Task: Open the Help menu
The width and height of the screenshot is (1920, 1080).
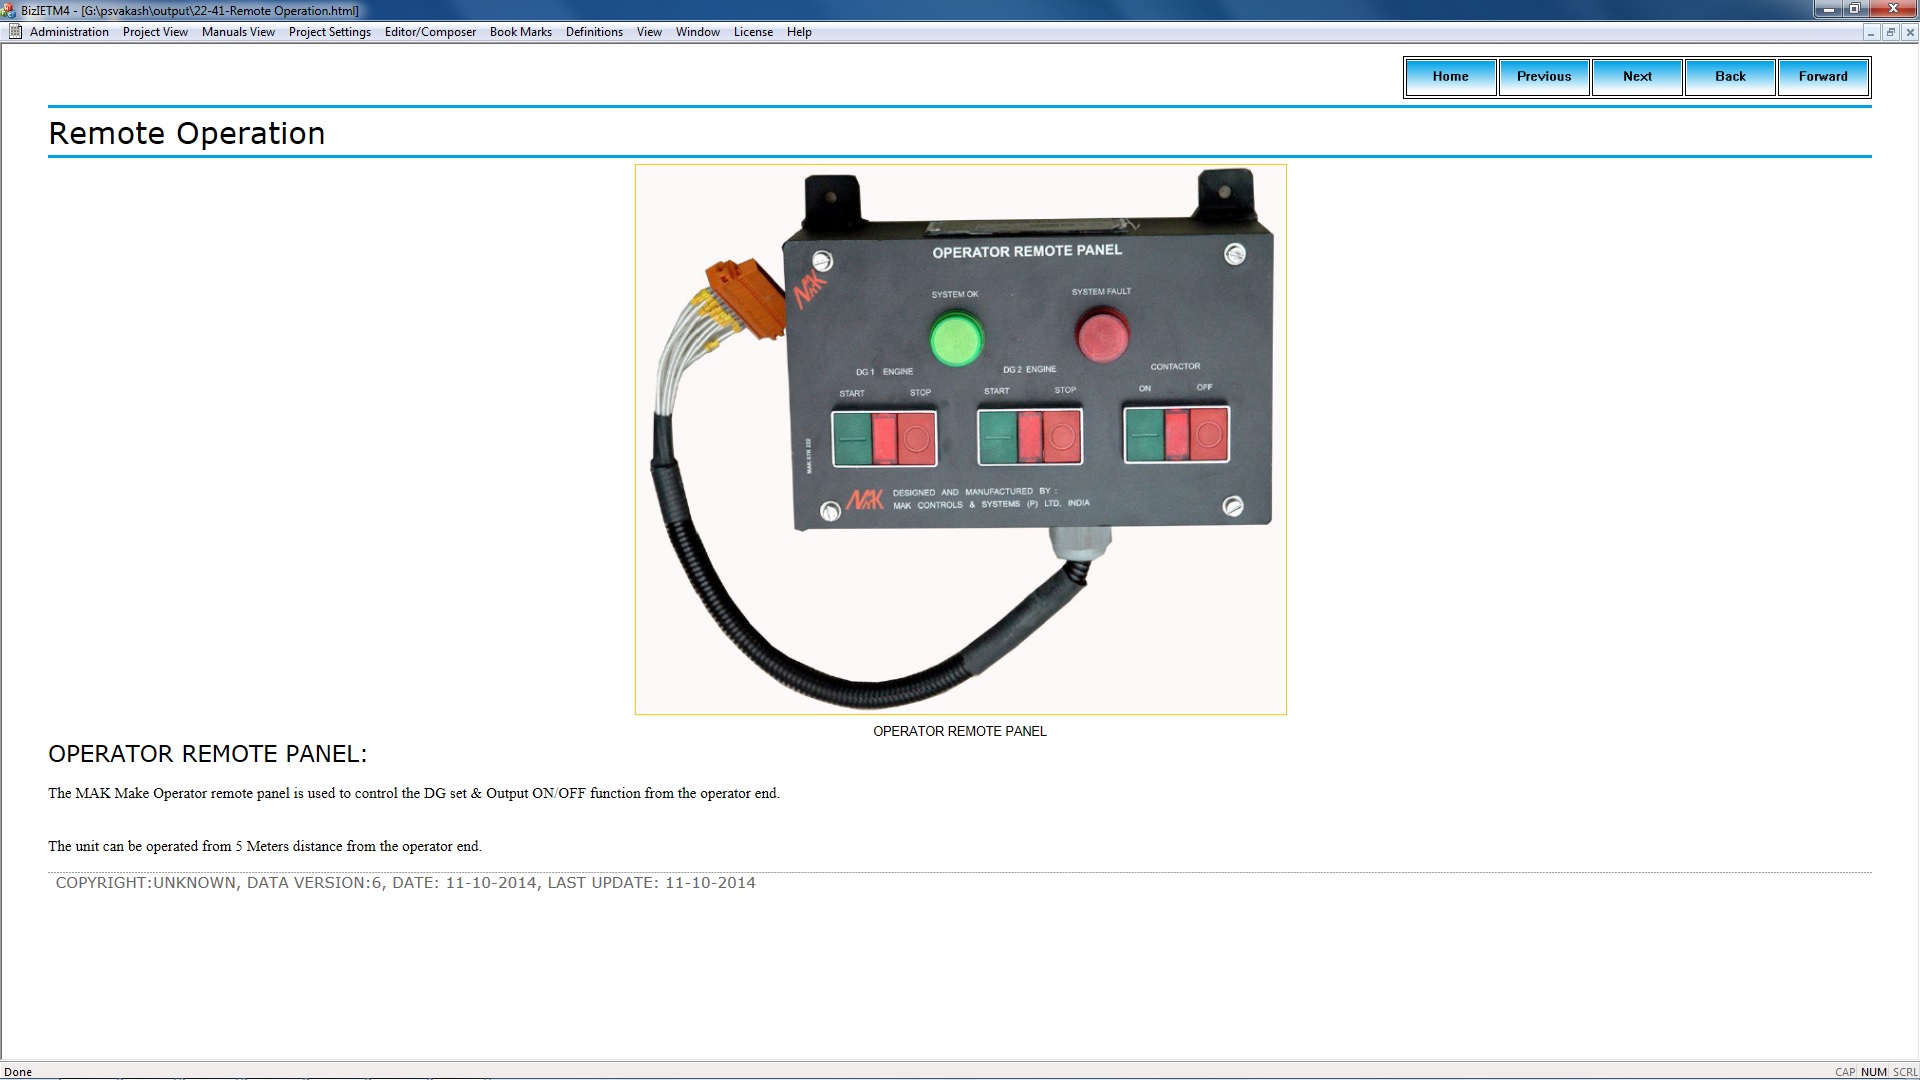Action: coord(799,32)
